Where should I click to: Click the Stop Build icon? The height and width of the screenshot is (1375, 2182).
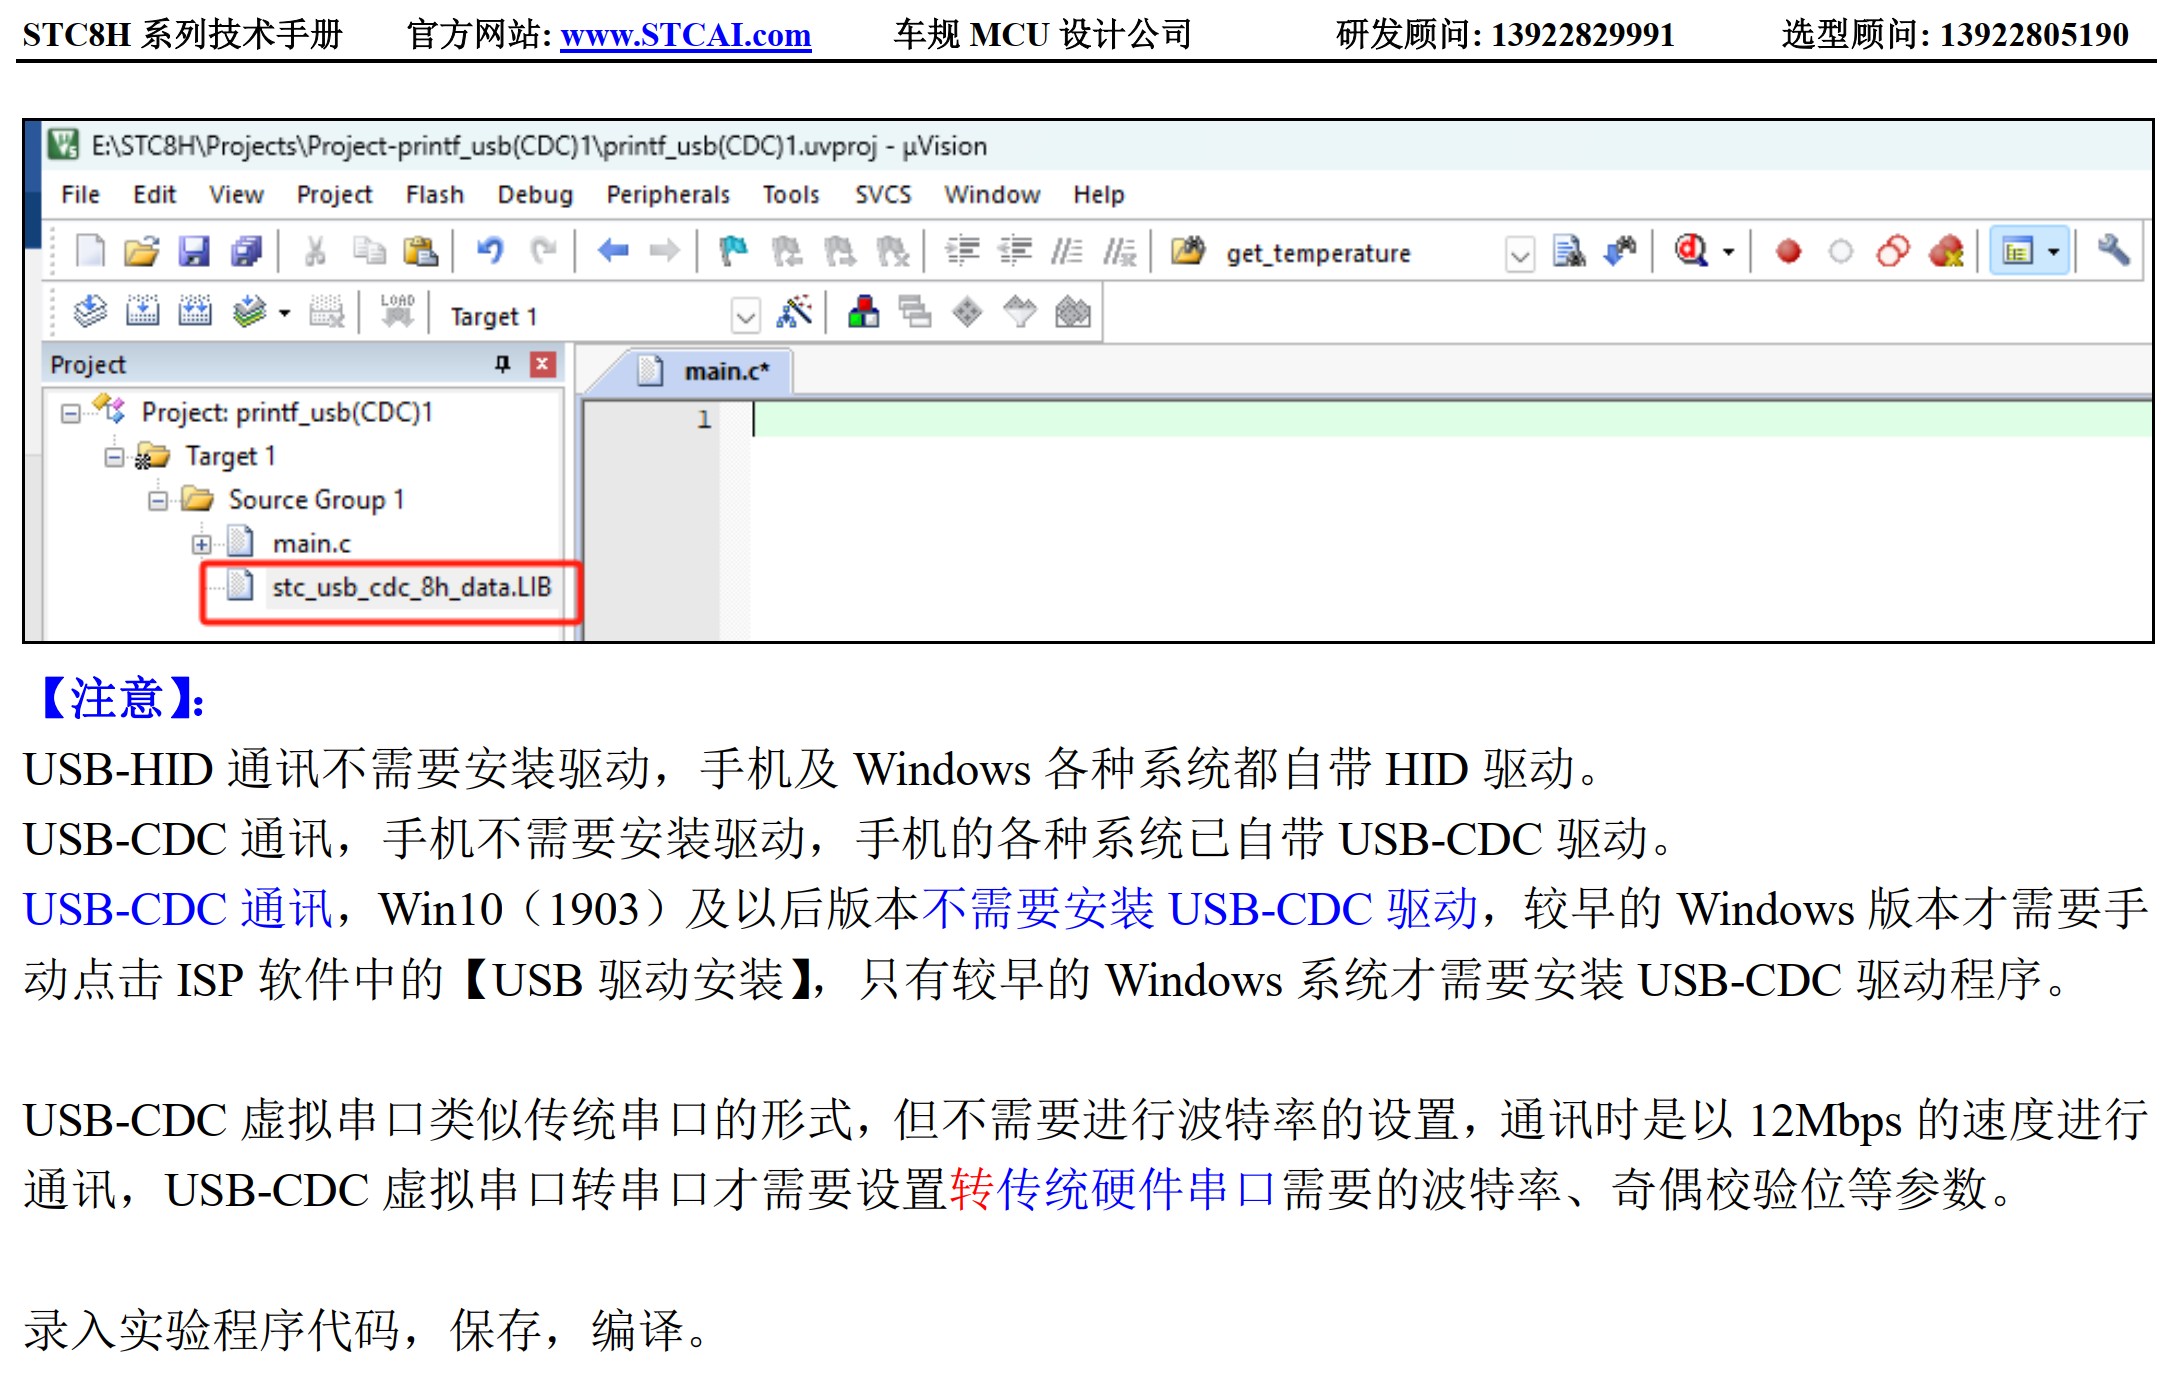(x=326, y=312)
